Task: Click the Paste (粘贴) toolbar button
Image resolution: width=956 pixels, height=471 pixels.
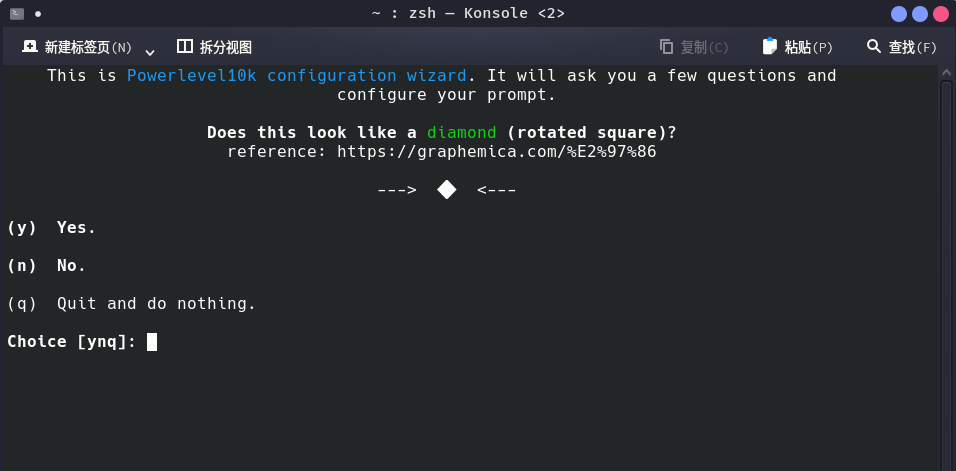Action: (797, 47)
